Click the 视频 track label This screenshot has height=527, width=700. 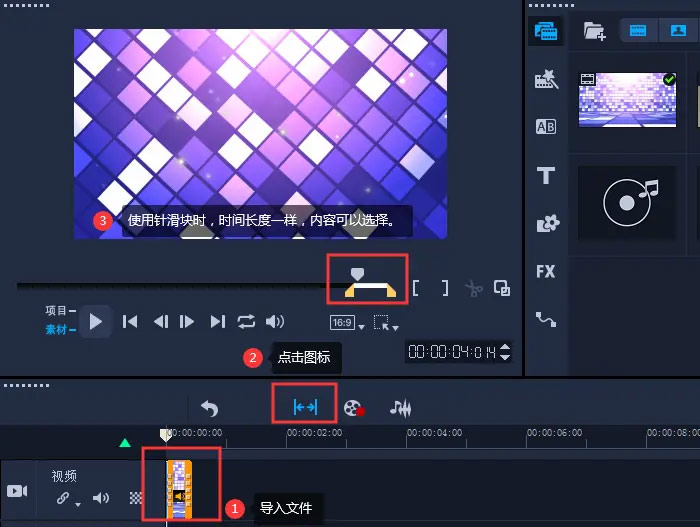pyautogui.click(x=64, y=476)
